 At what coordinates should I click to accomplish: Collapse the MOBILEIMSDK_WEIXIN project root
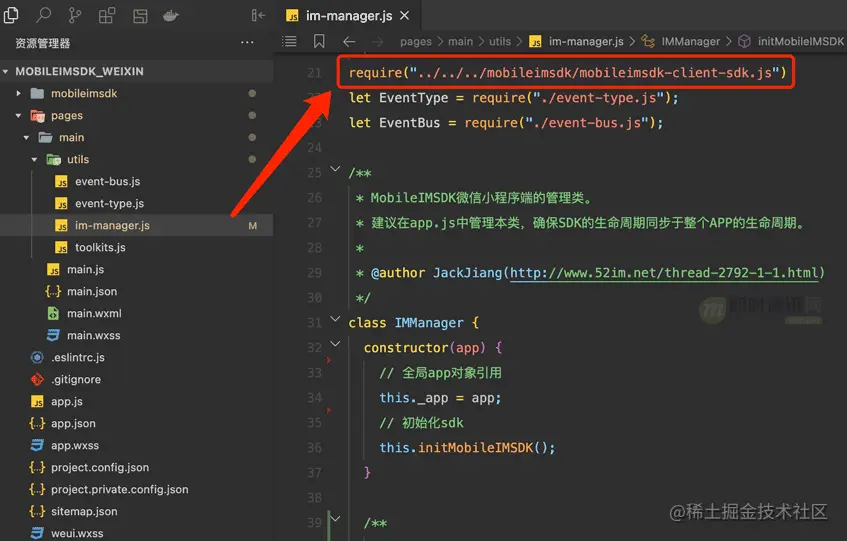5,71
